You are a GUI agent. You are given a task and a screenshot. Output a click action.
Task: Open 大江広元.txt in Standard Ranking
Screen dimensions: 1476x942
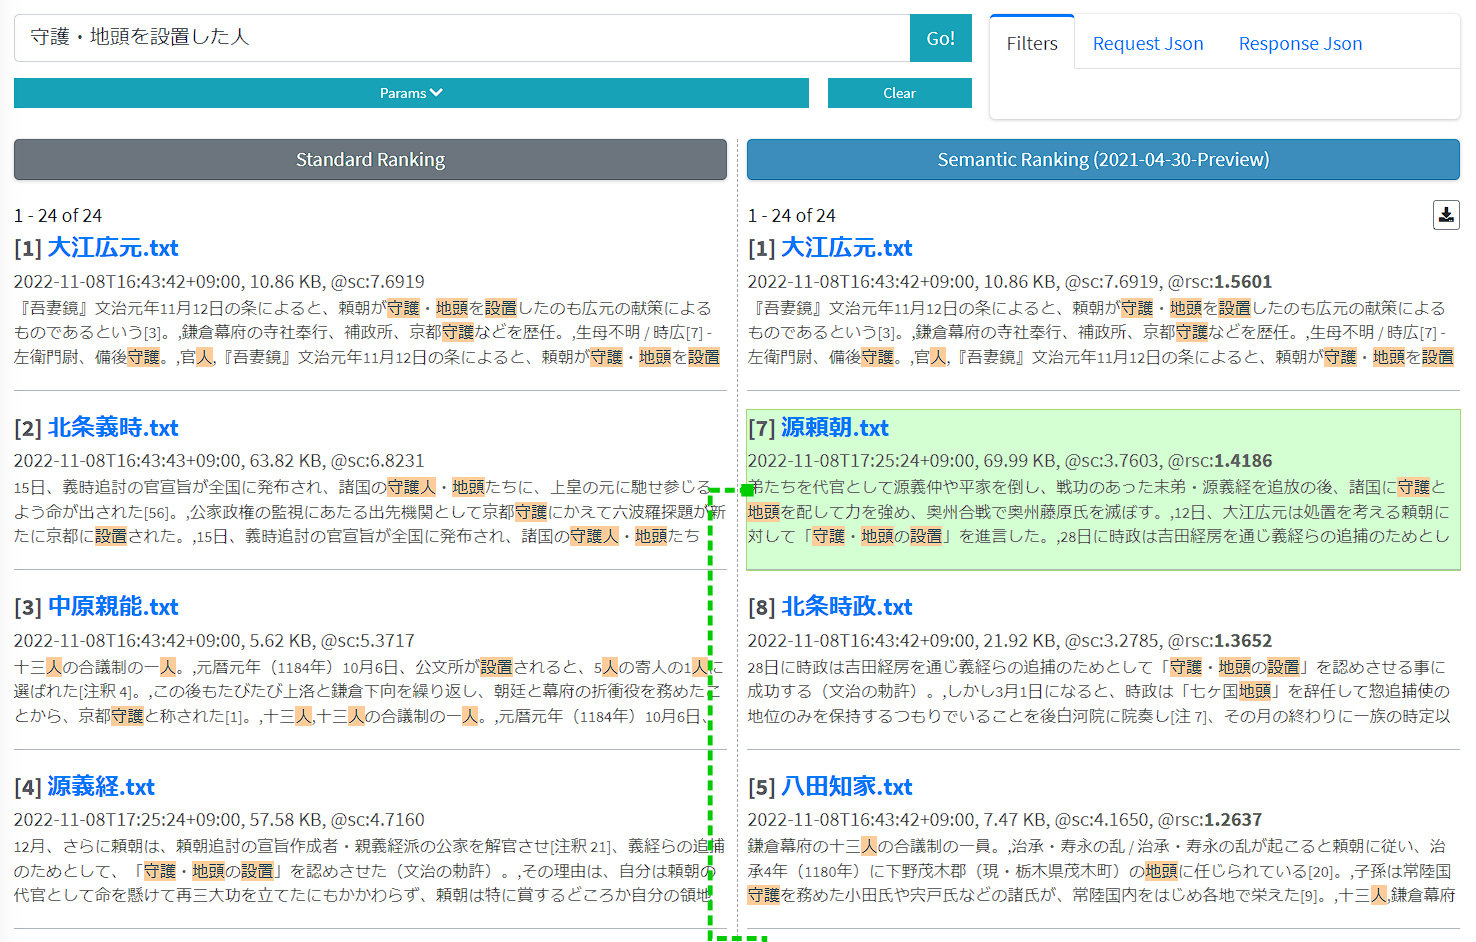pyautogui.click(x=113, y=248)
